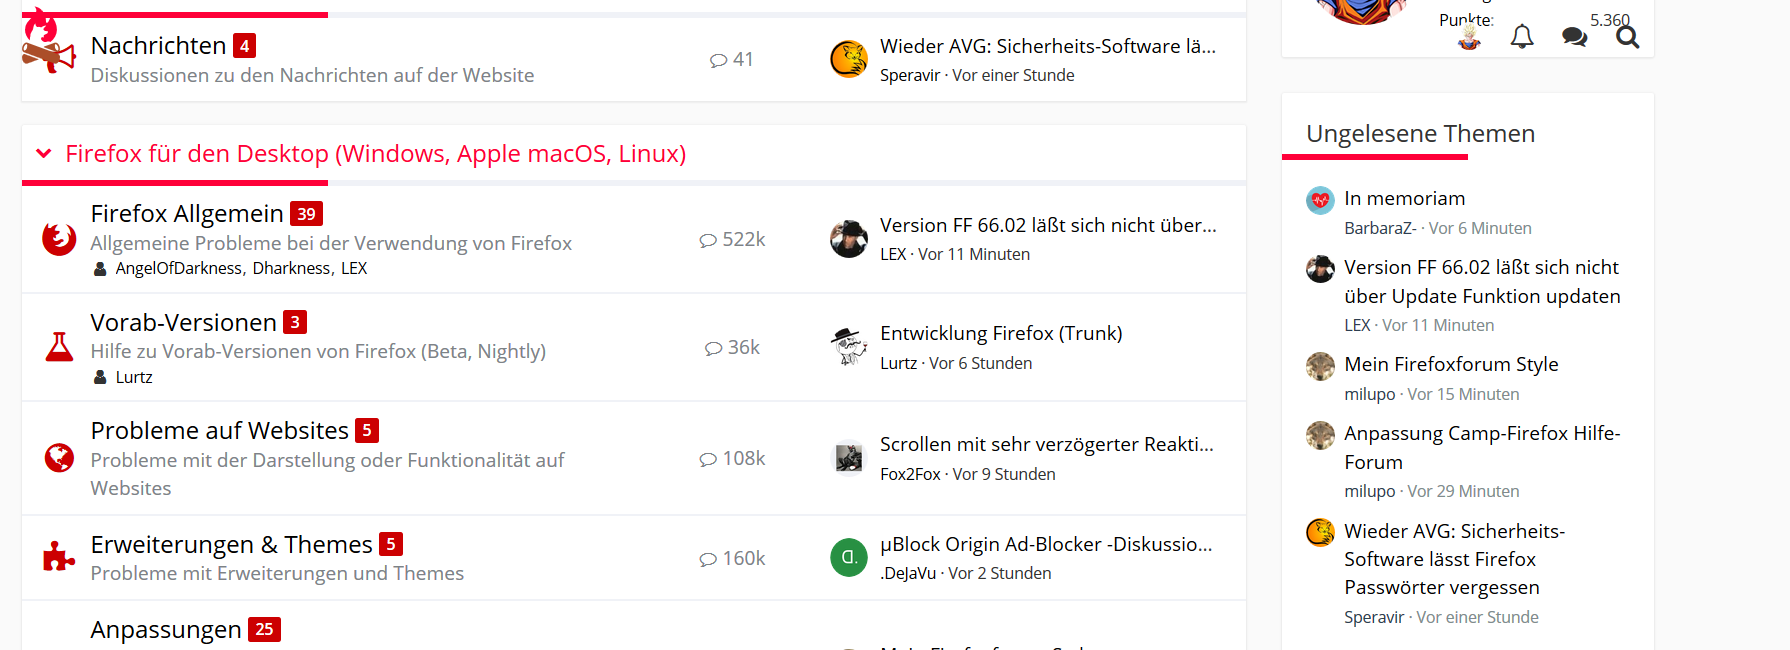Open thread Wieder AVG: Sicherheits-Software lä...
Image resolution: width=1790 pixels, height=650 pixels.
1047,46
